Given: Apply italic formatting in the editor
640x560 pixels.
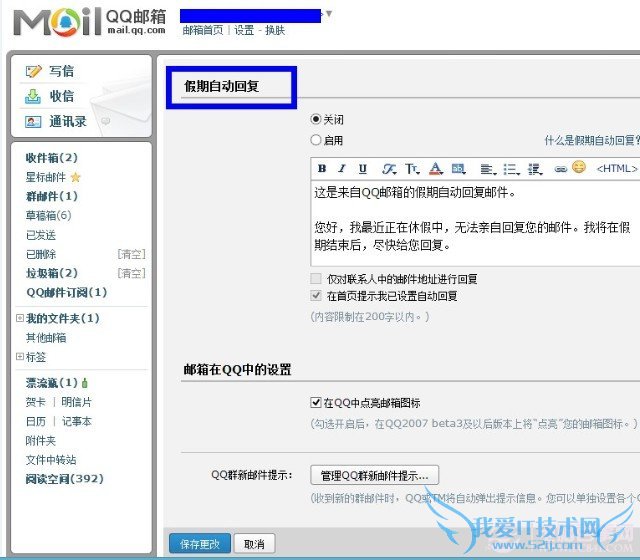Looking at the screenshot, I should coord(342,168).
